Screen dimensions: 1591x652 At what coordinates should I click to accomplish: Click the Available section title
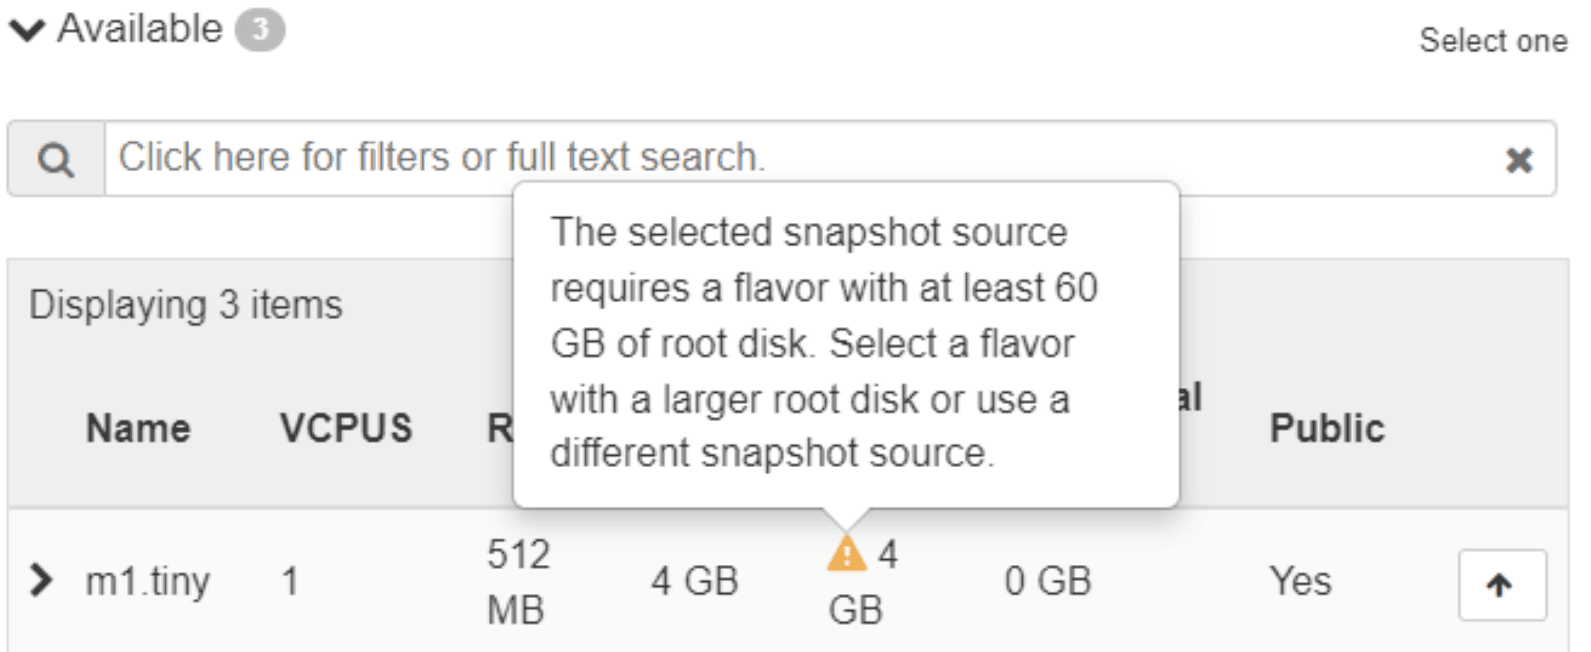coord(140,29)
